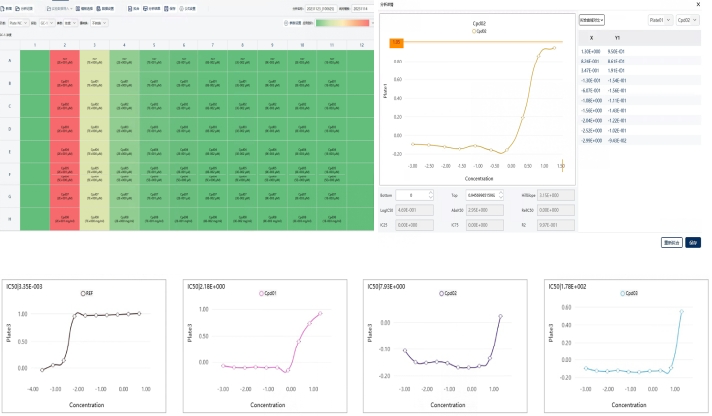Click the blue Save button
Viewport: 712px width, 416px height.
(693, 242)
